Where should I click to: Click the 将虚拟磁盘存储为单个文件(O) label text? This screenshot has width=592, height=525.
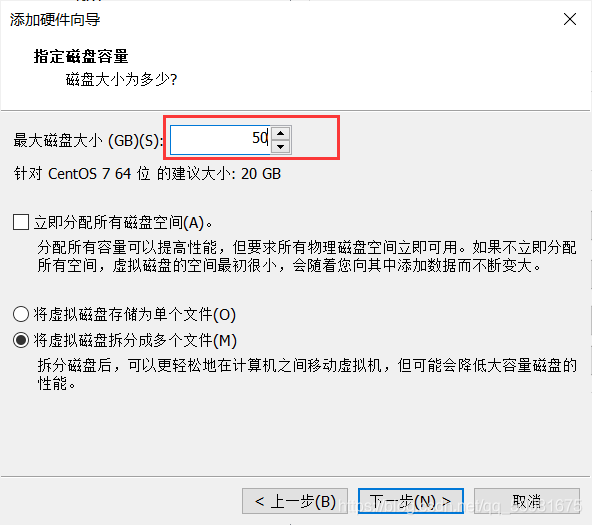click(x=135, y=314)
